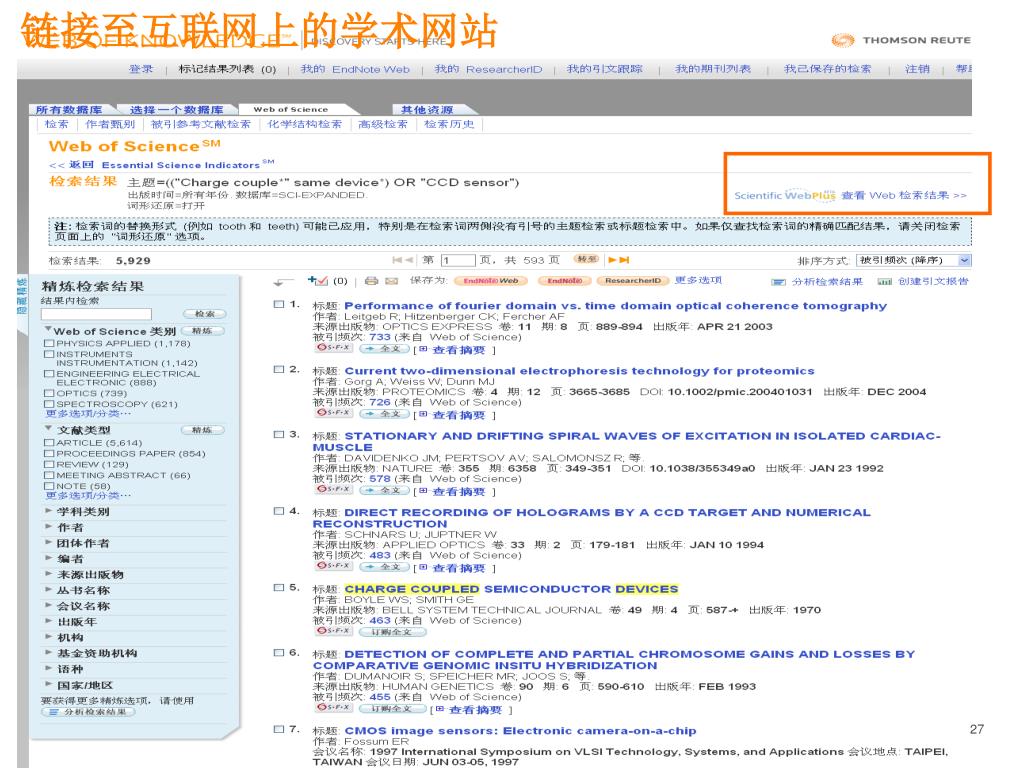Open 全文 full text for result 4

pos(384,566)
